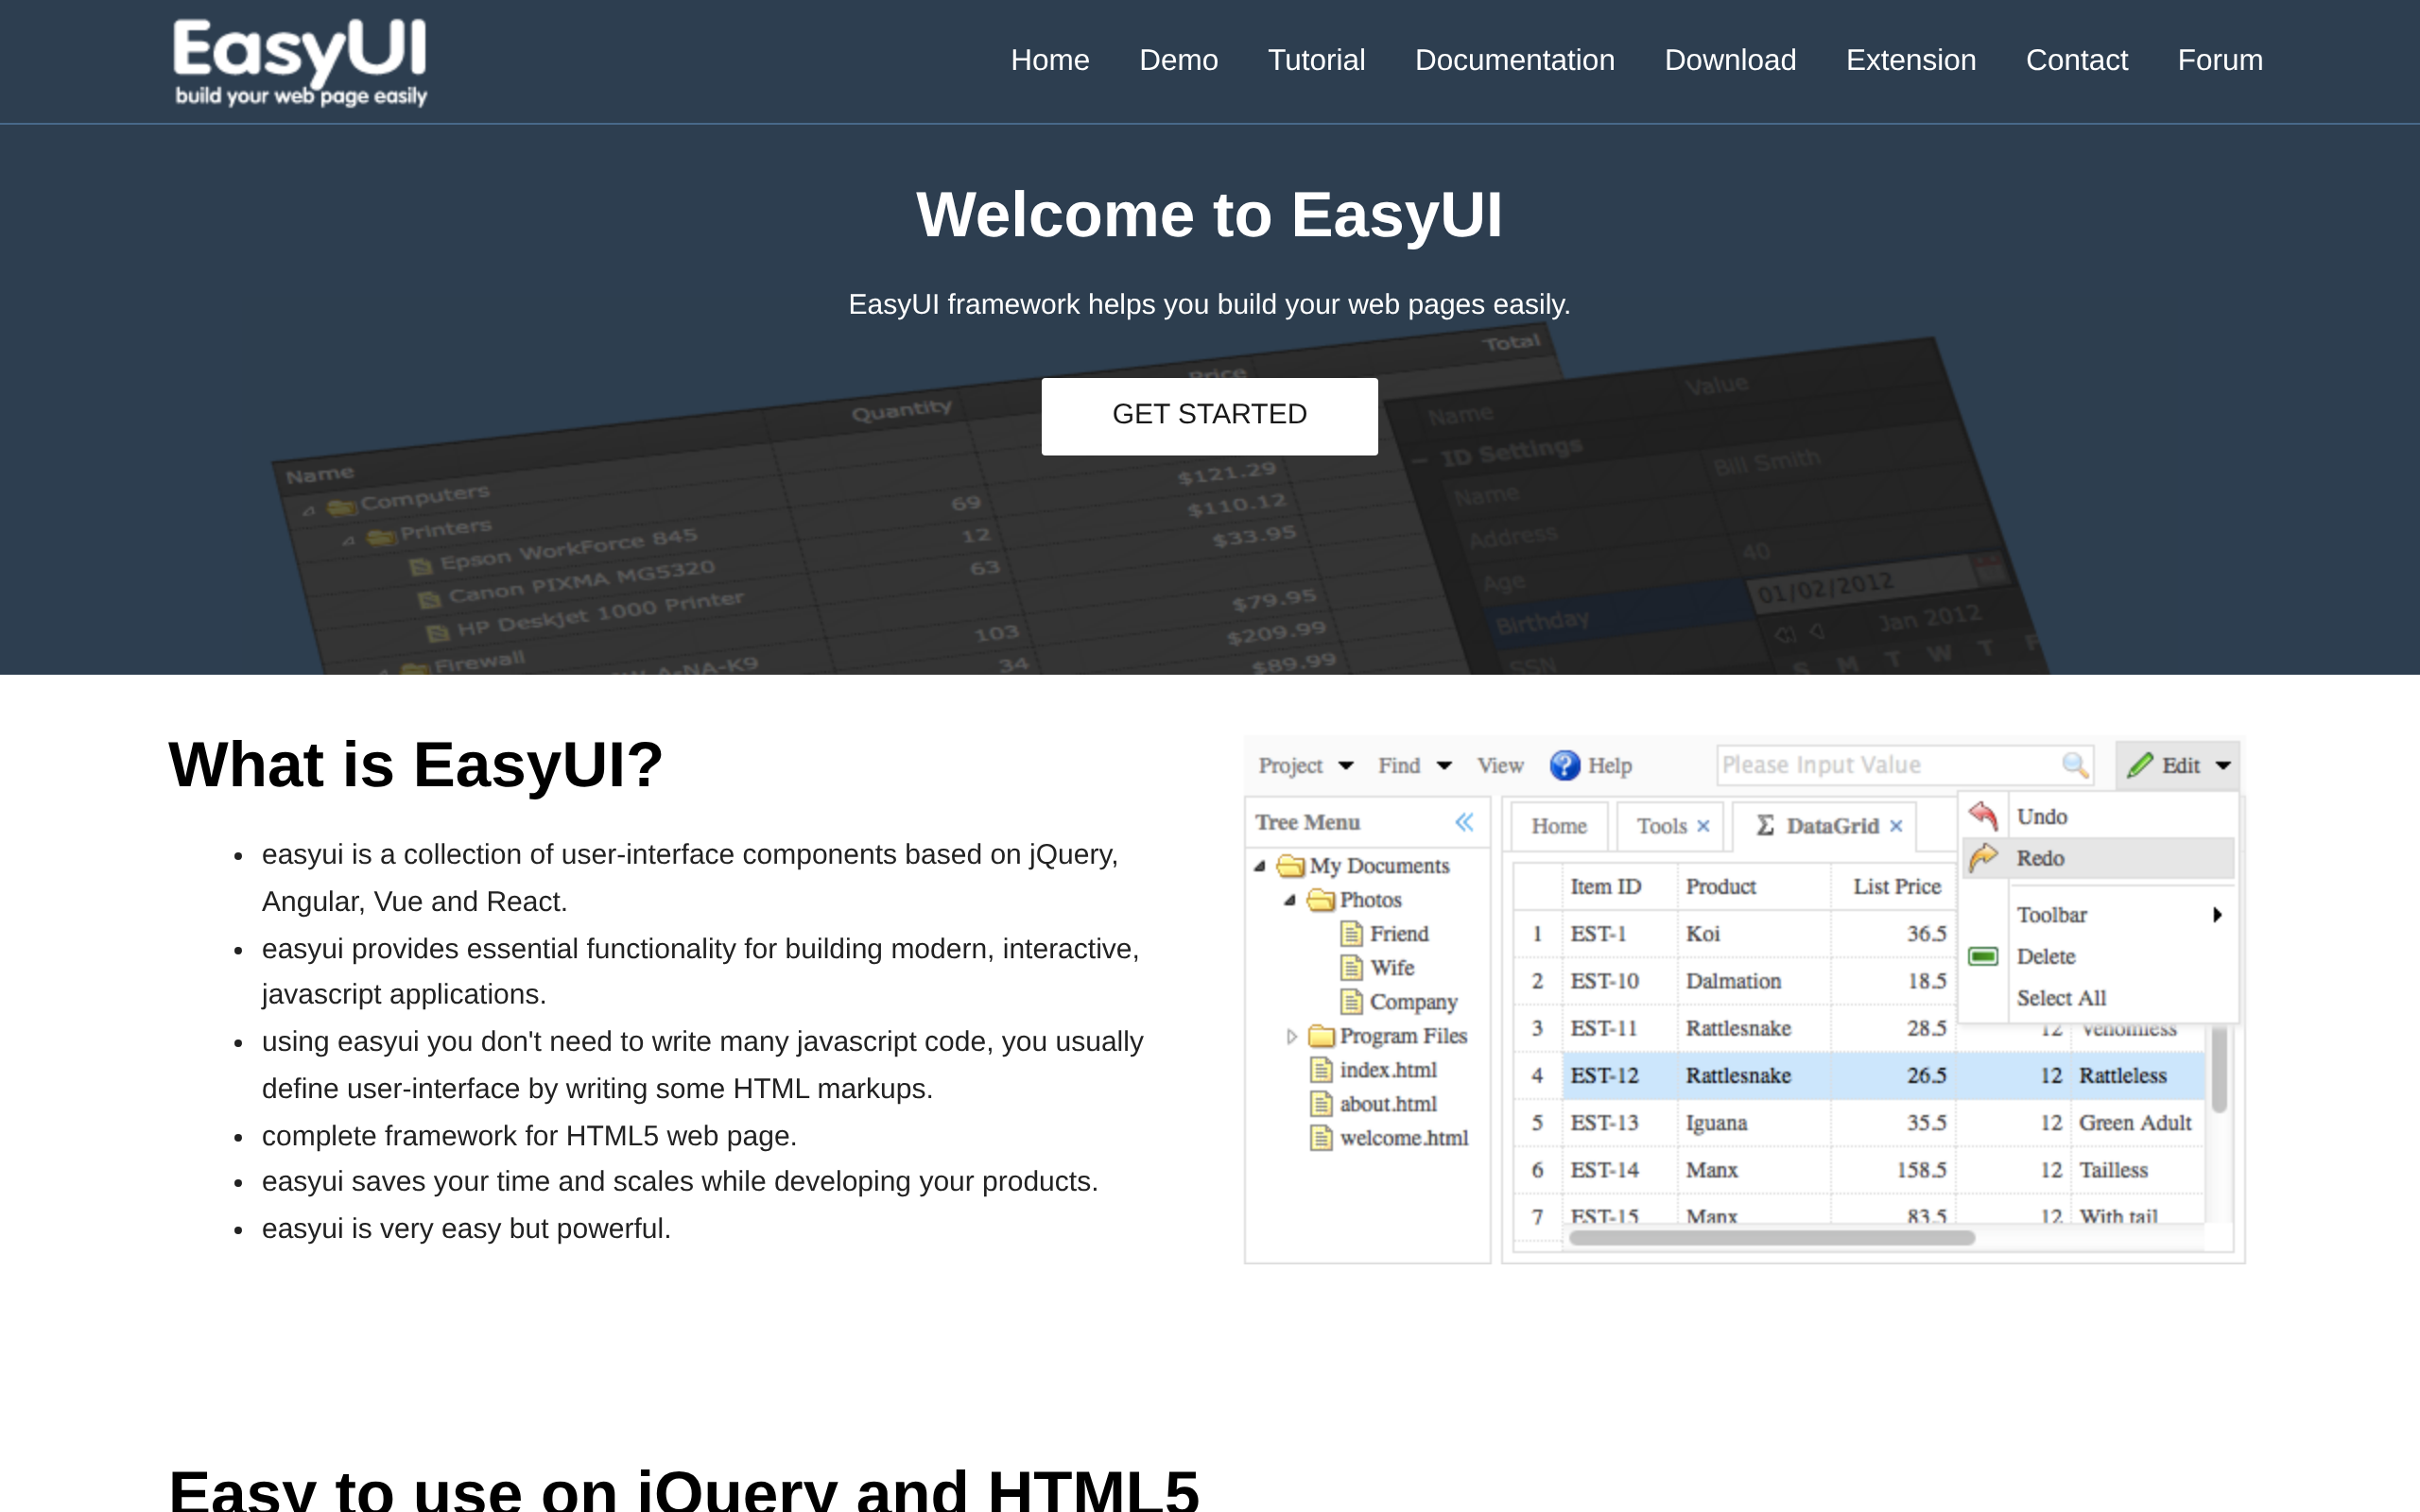The image size is (2420, 1512).
Task: Click the search magnifier icon in demo
Action: tap(2075, 765)
